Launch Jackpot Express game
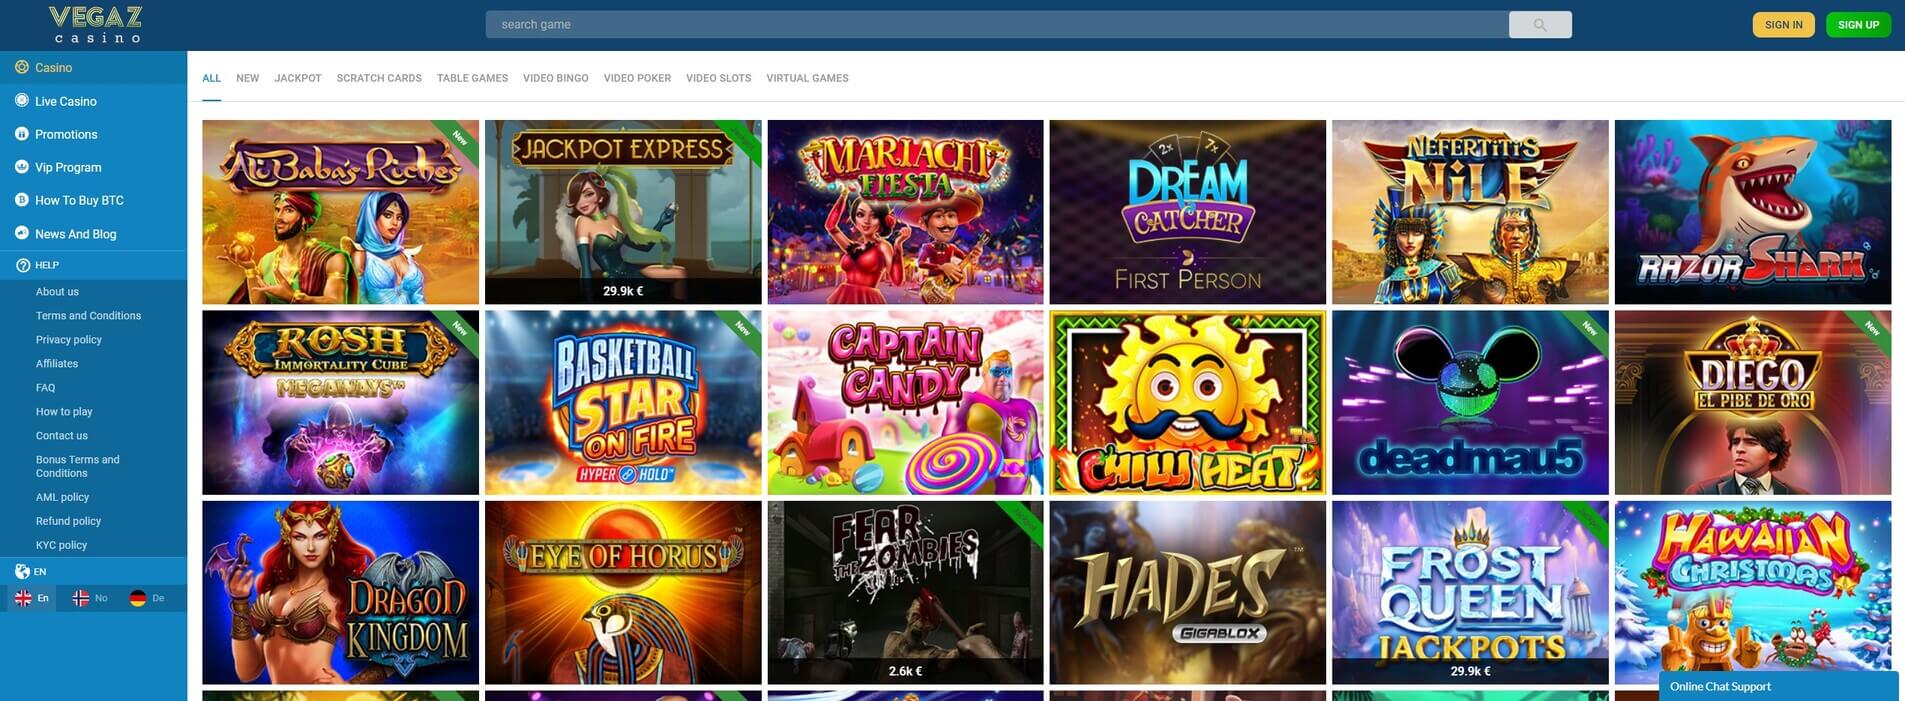Viewport: 1905px width, 701px height. pos(623,212)
